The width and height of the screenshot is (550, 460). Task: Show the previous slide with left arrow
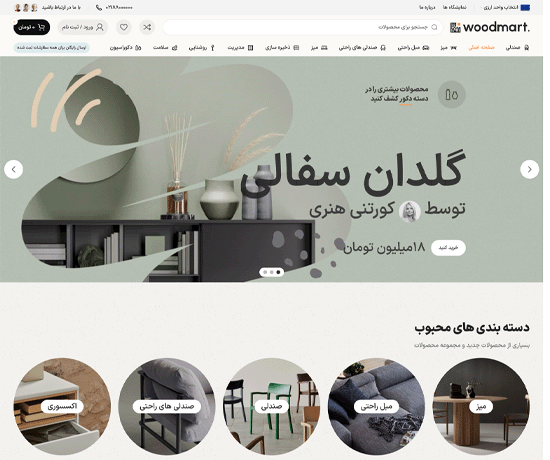13,169
